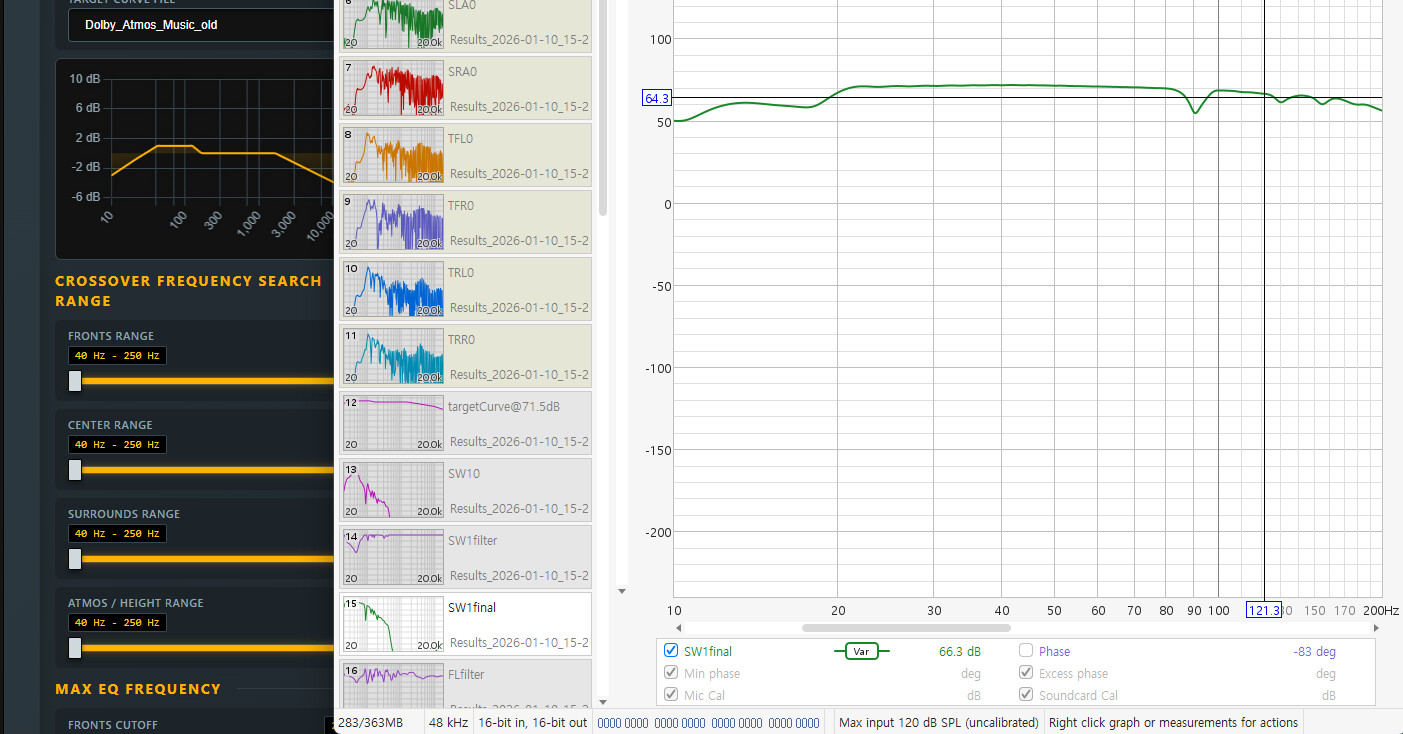The width and height of the screenshot is (1403, 734).
Task: Click the small down arrow beside the graph
Action: tap(621, 591)
